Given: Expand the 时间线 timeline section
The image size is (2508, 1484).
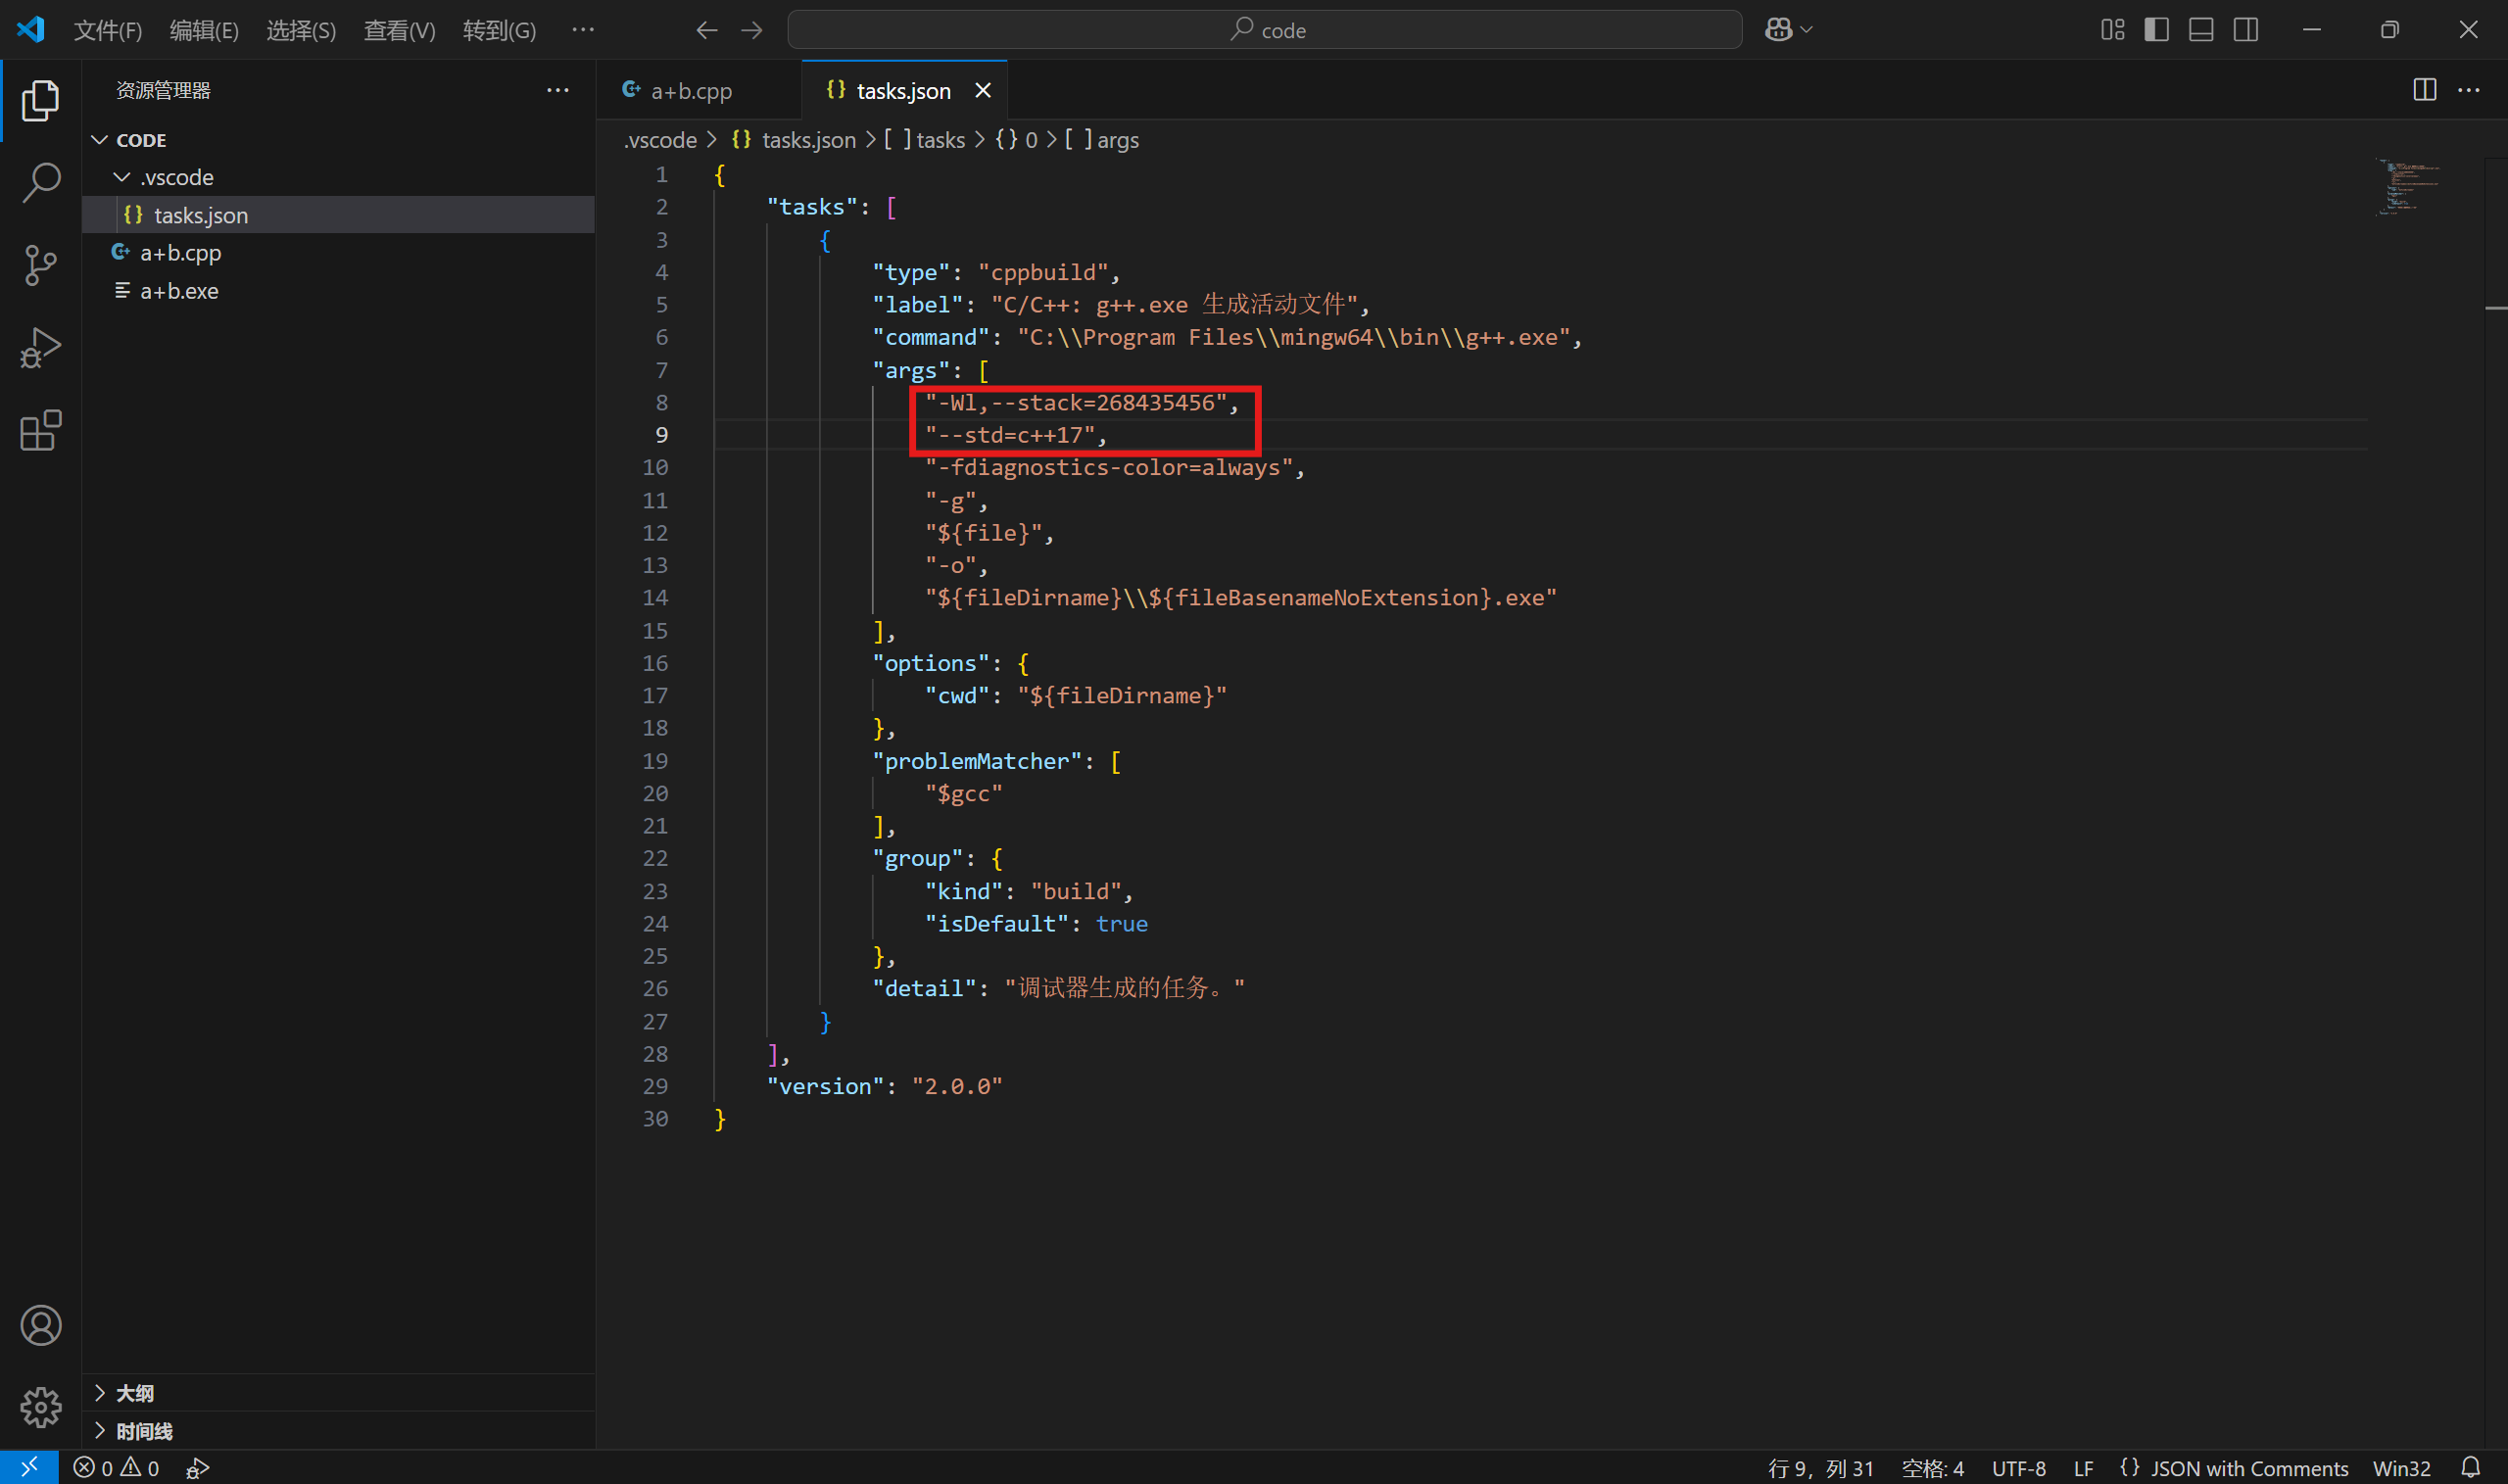Looking at the screenshot, I should (x=143, y=1431).
